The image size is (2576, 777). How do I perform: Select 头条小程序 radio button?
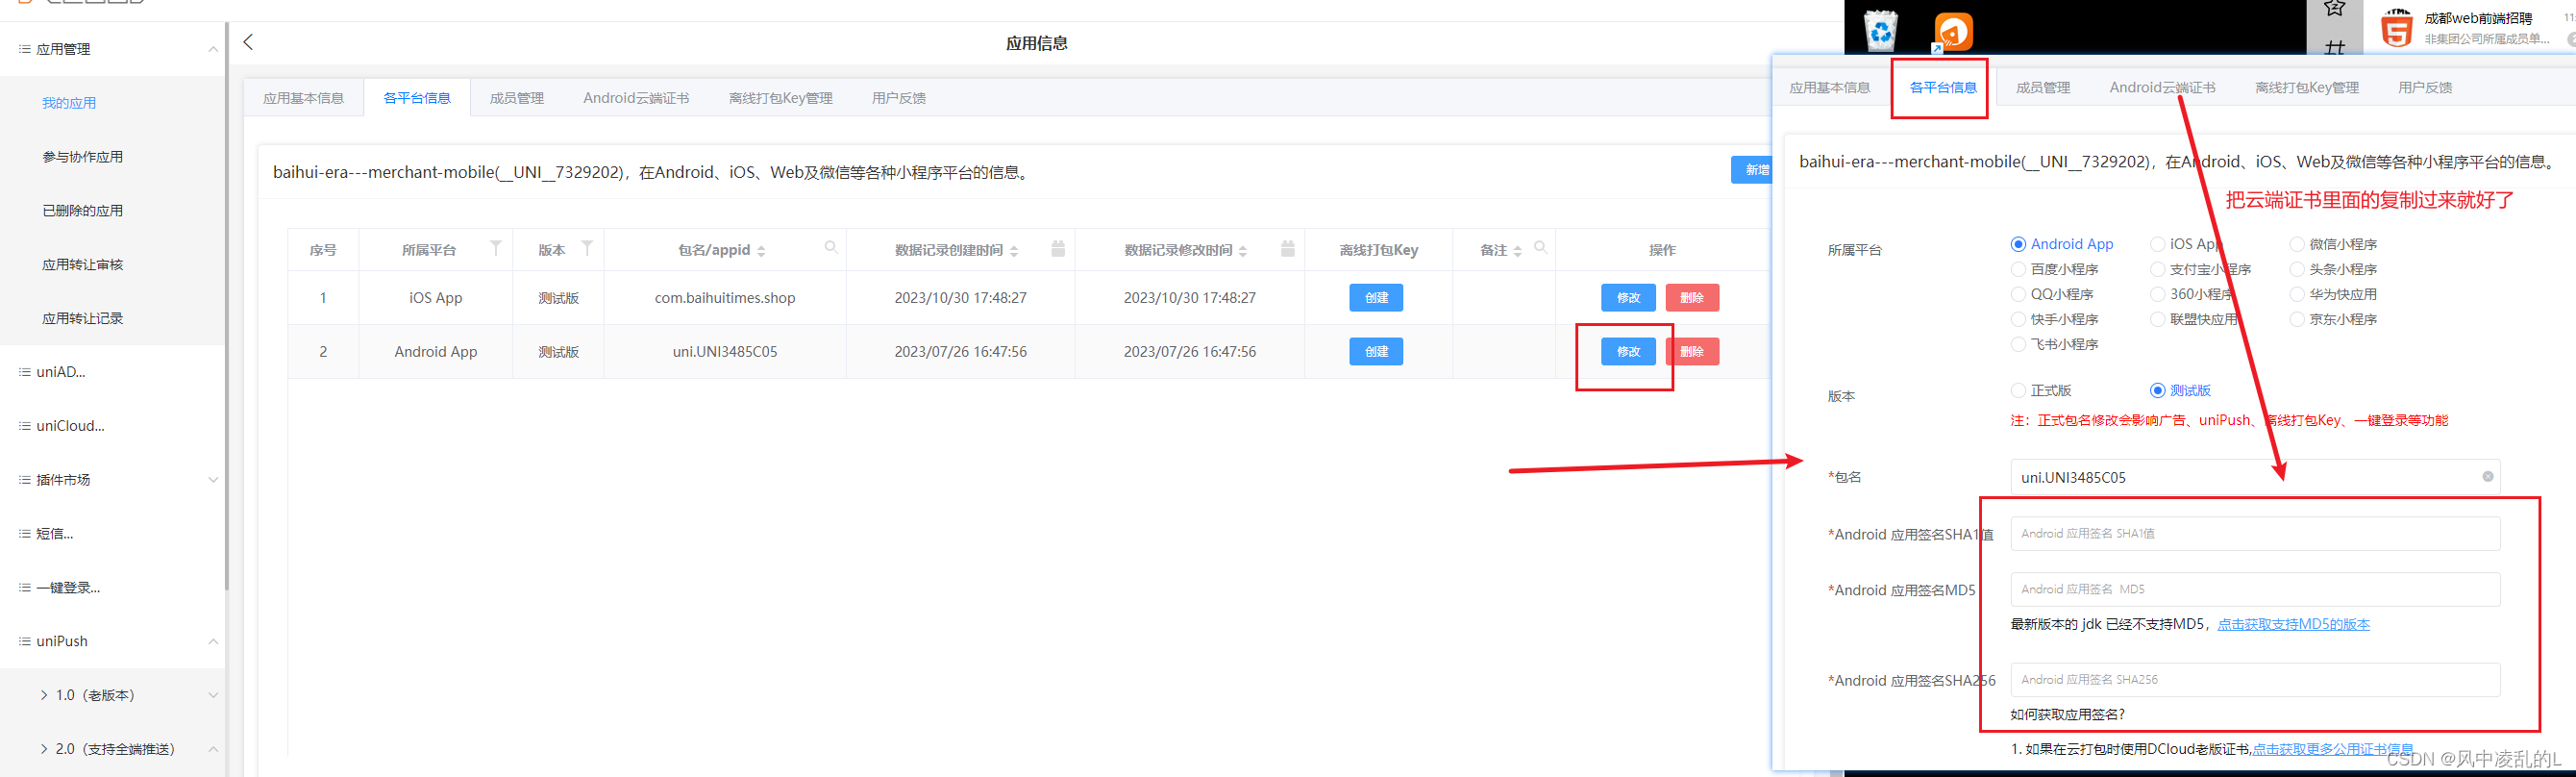click(x=2297, y=269)
